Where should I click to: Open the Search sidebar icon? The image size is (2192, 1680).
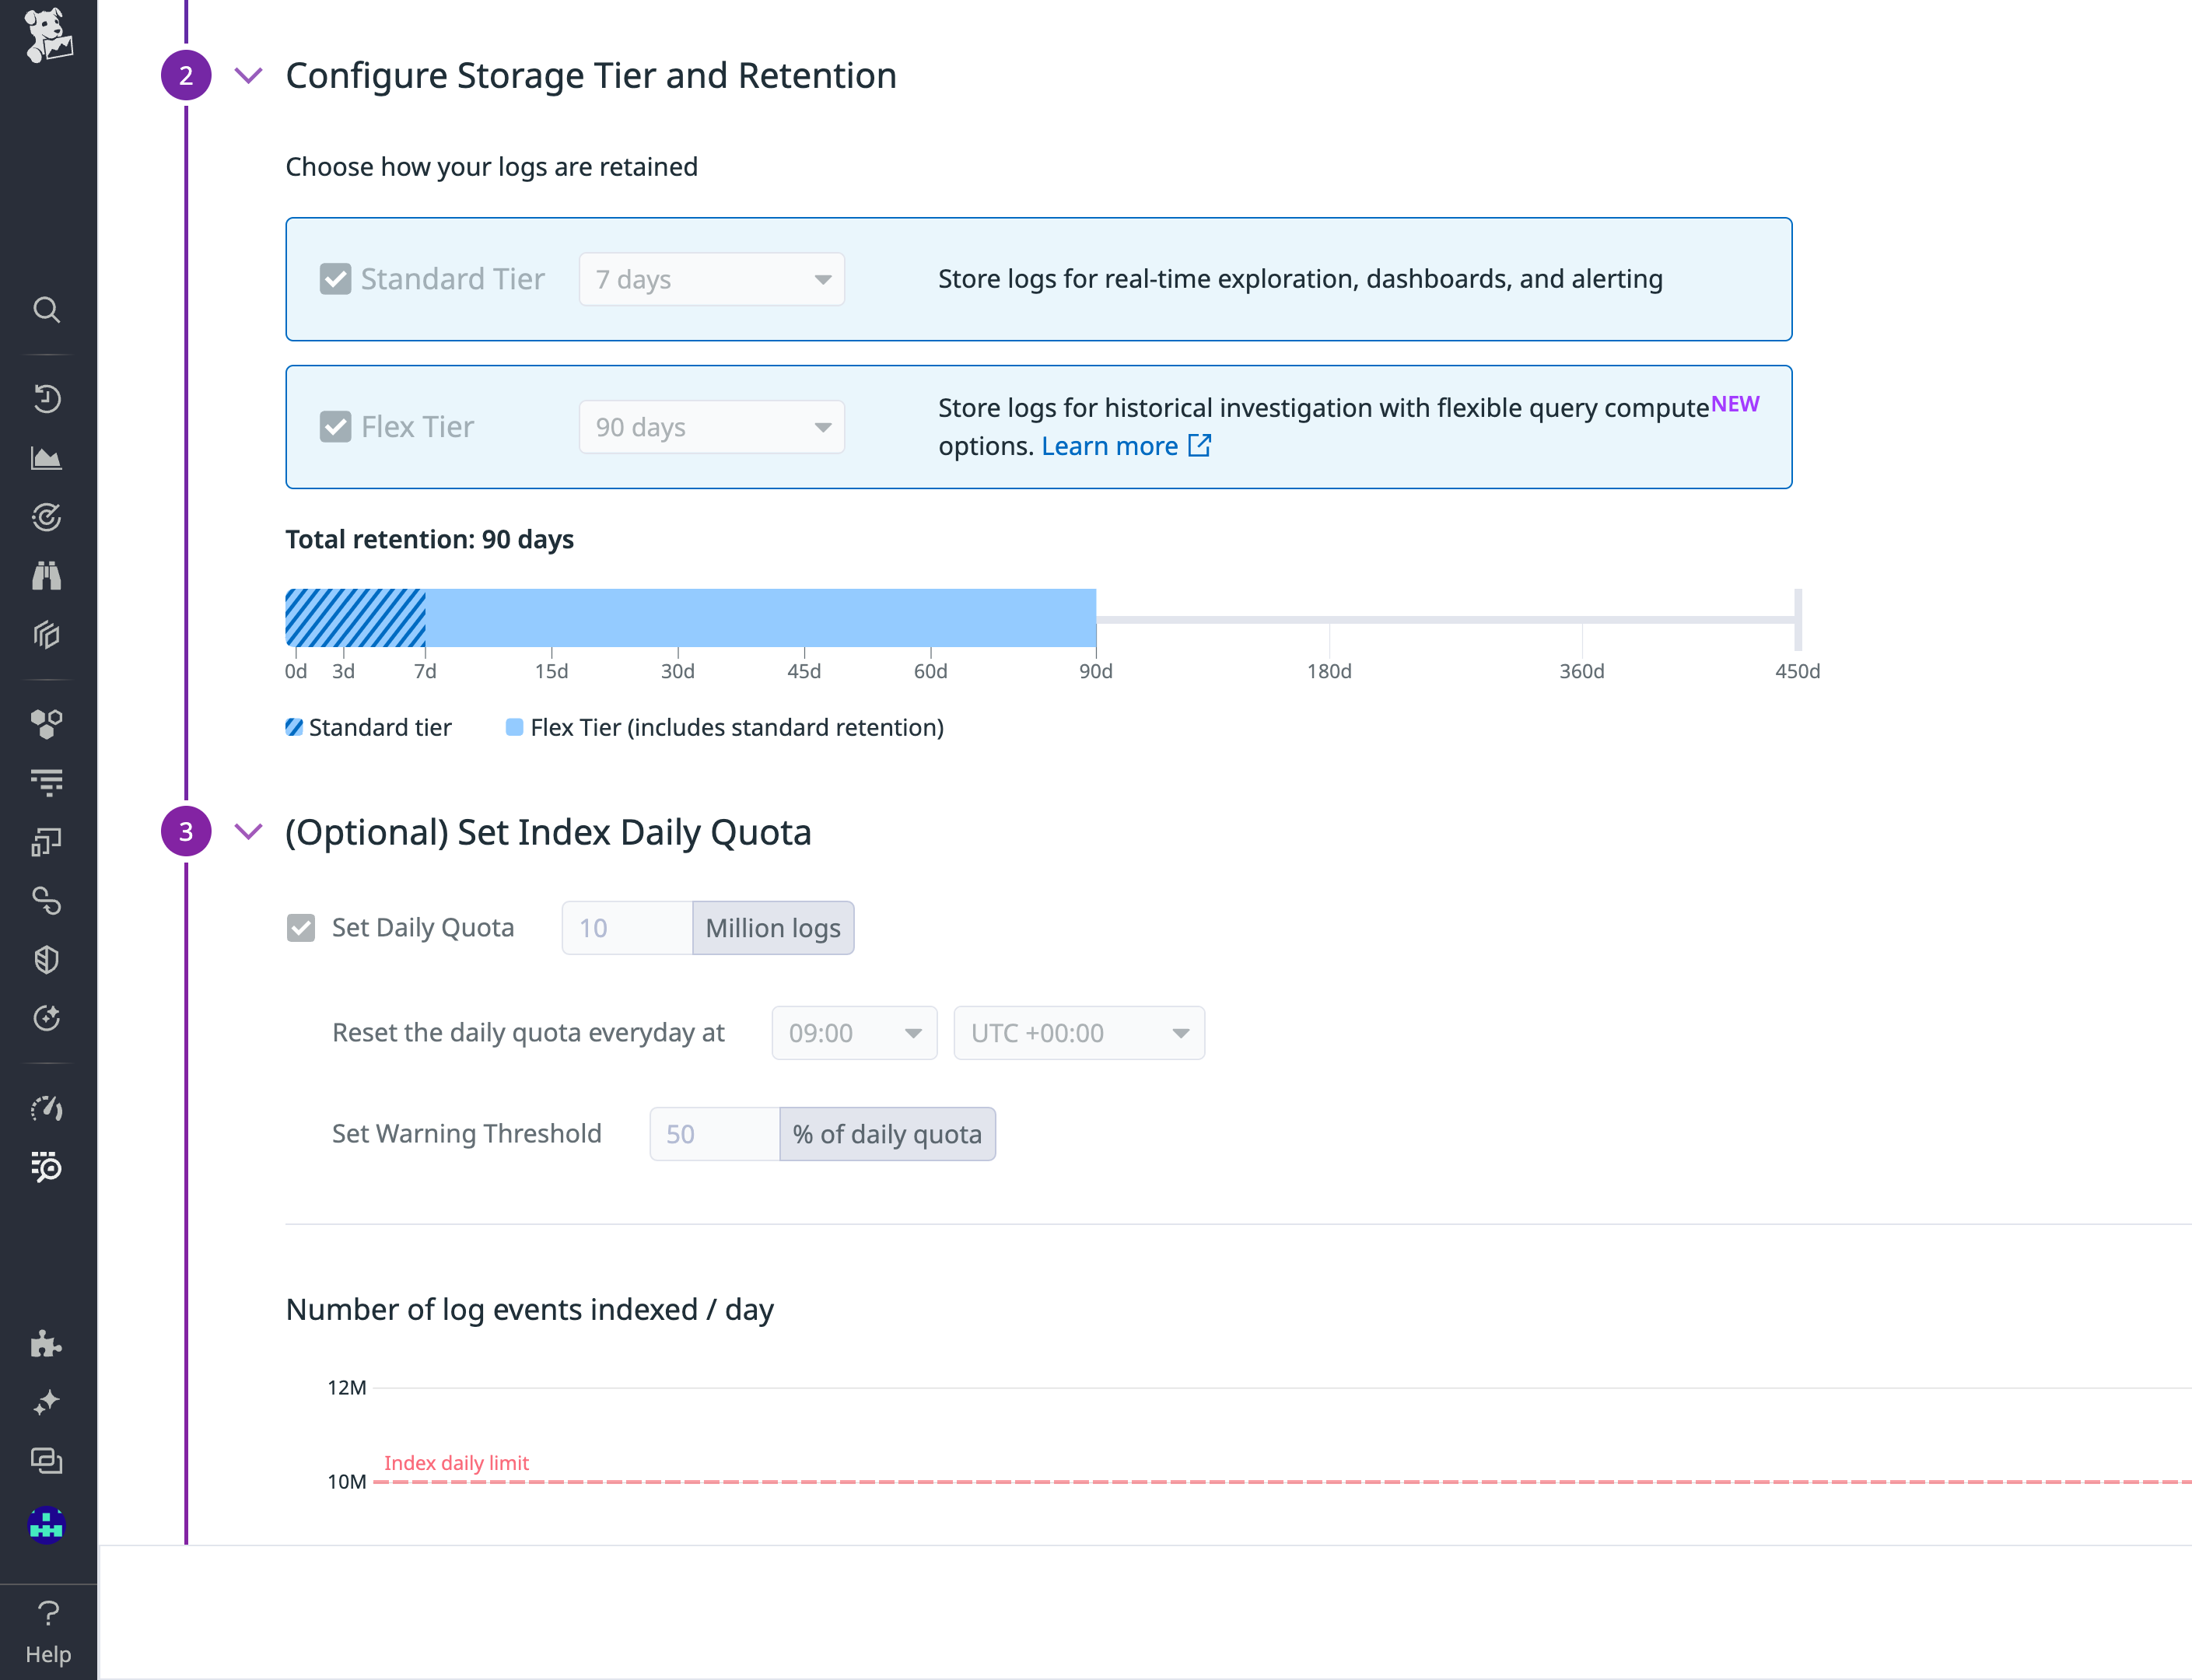click(47, 310)
